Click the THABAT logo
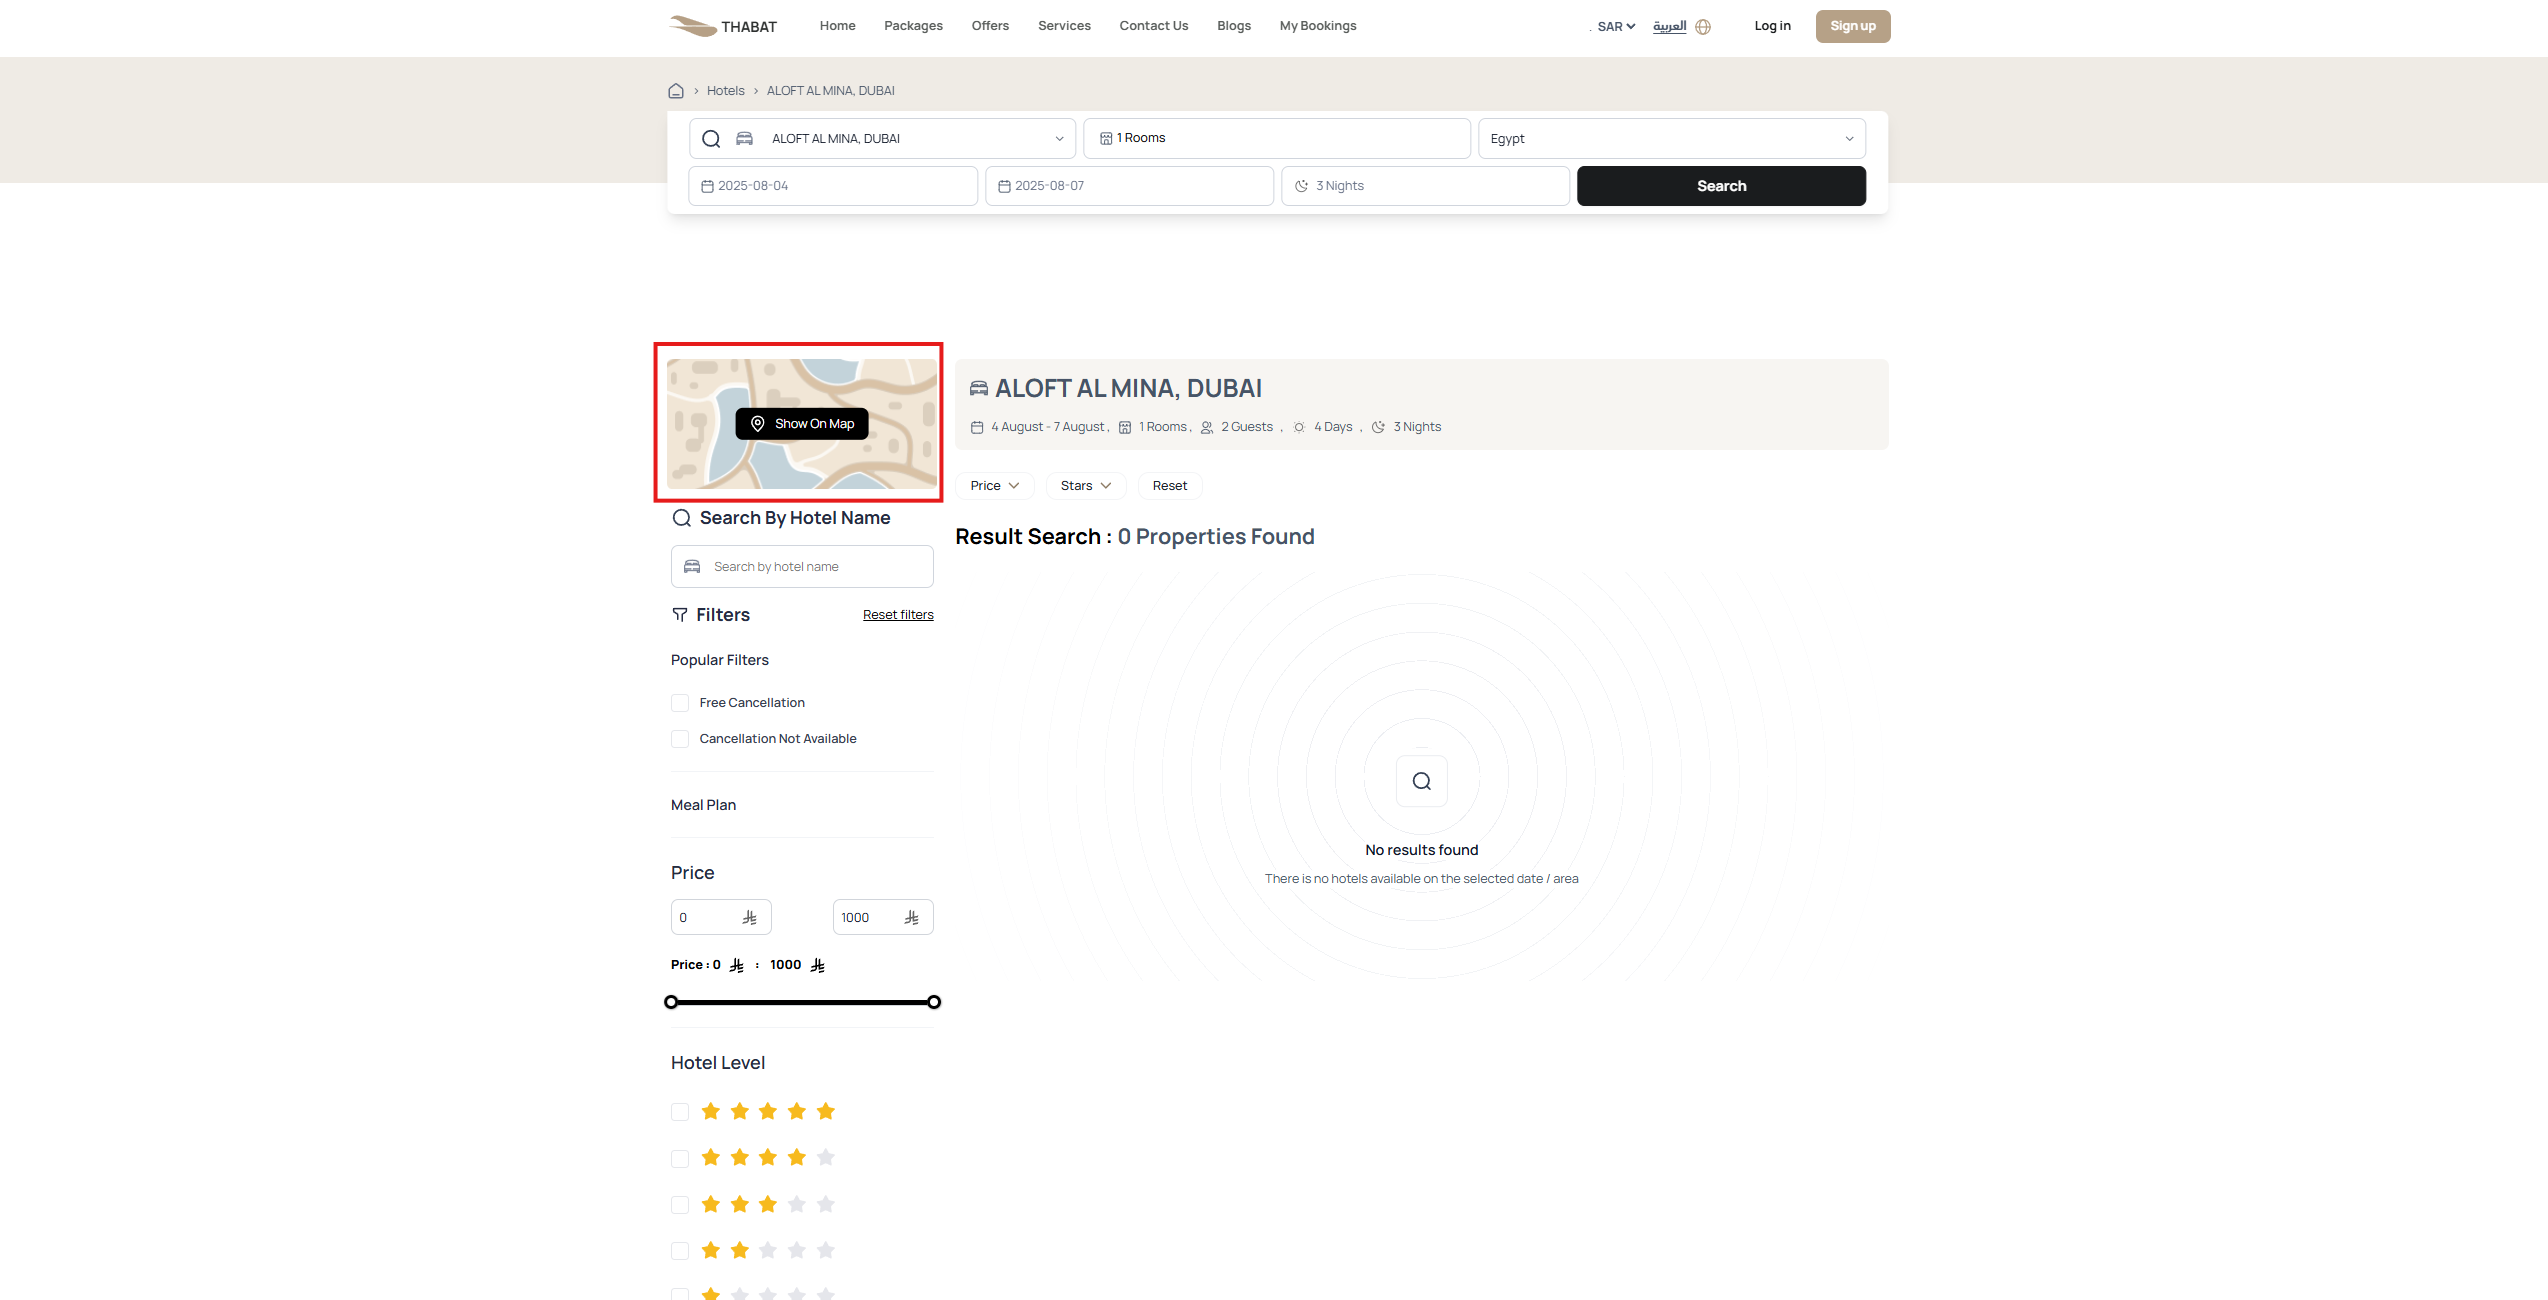The height and width of the screenshot is (1300, 2548). coord(723,26)
